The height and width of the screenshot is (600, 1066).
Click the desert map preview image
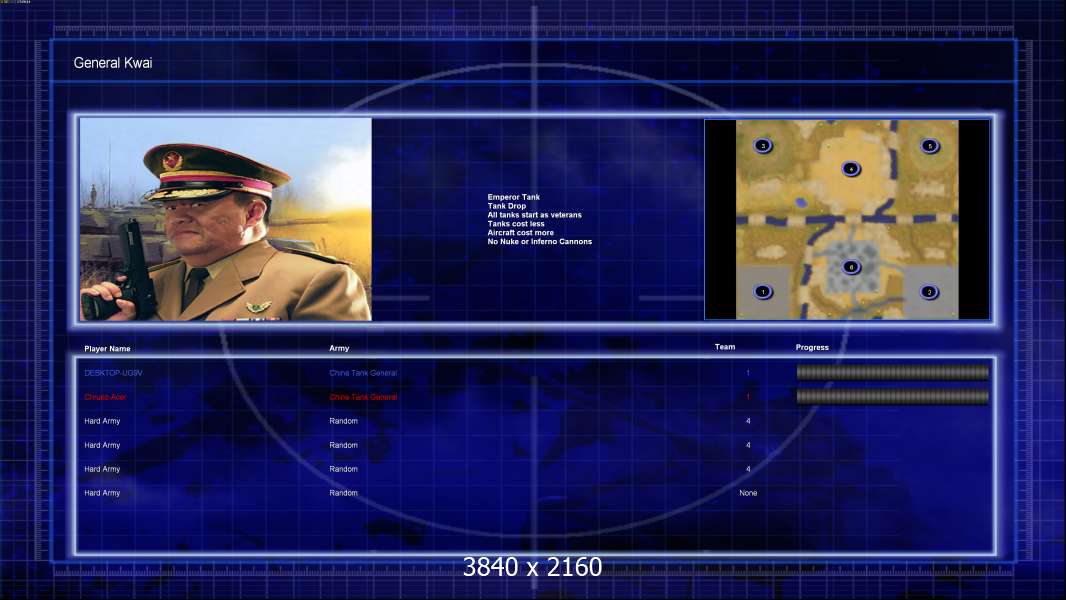coord(847,219)
